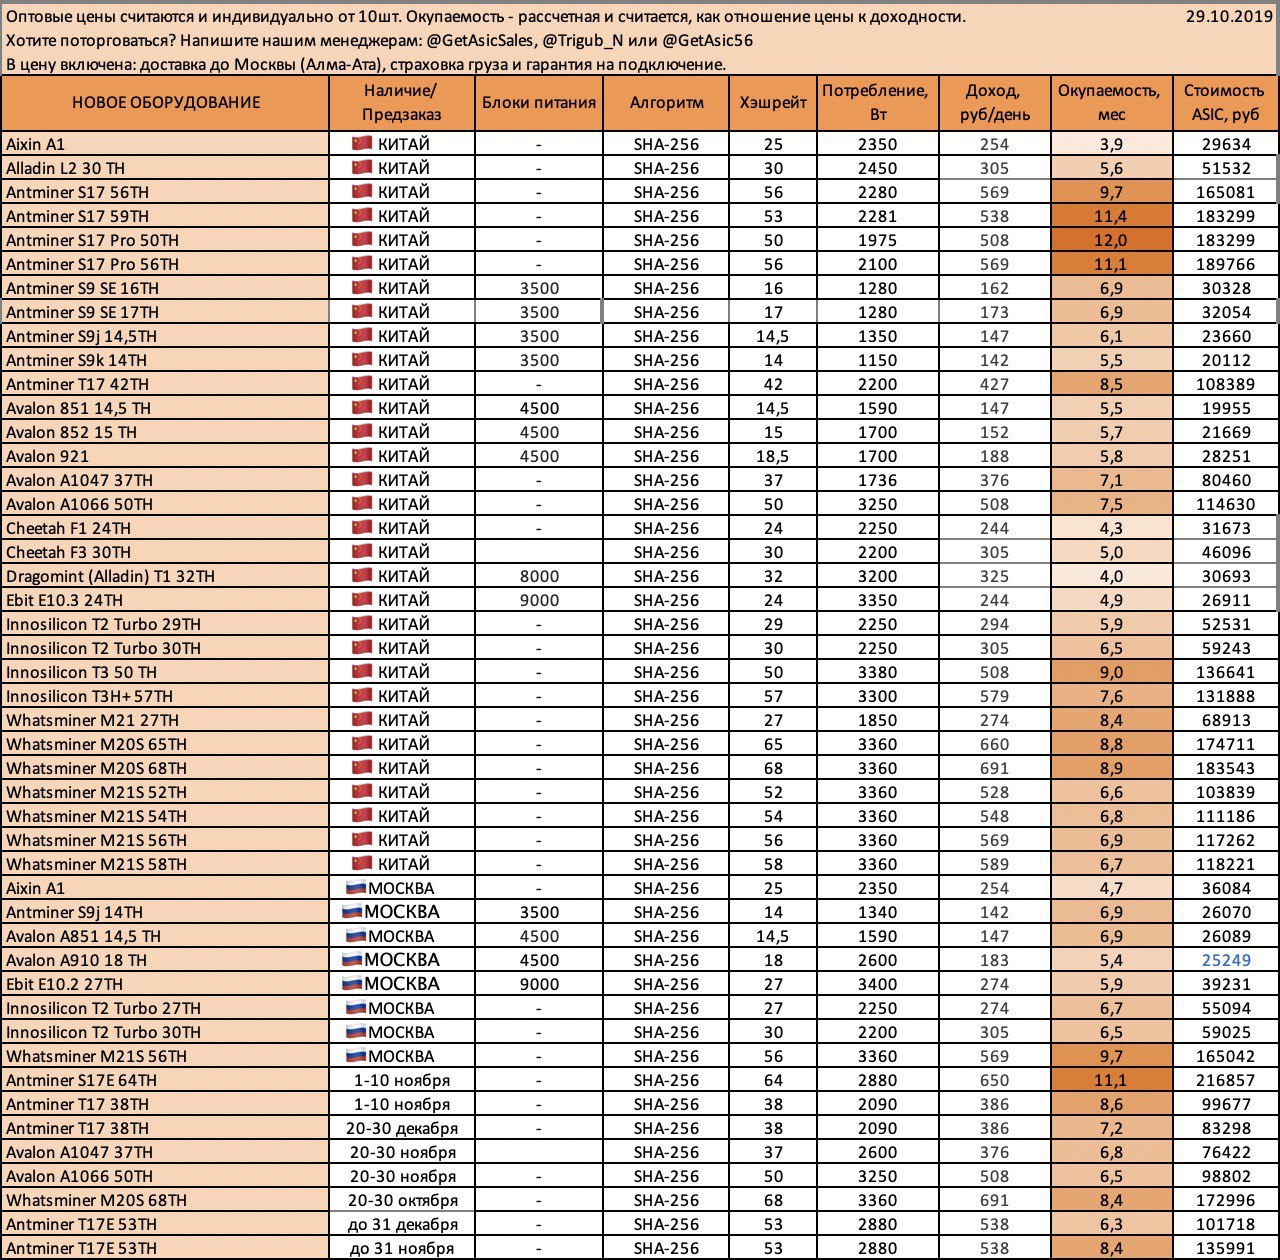Click the payback cell showing 9,0

click(x=1112, y=672)
